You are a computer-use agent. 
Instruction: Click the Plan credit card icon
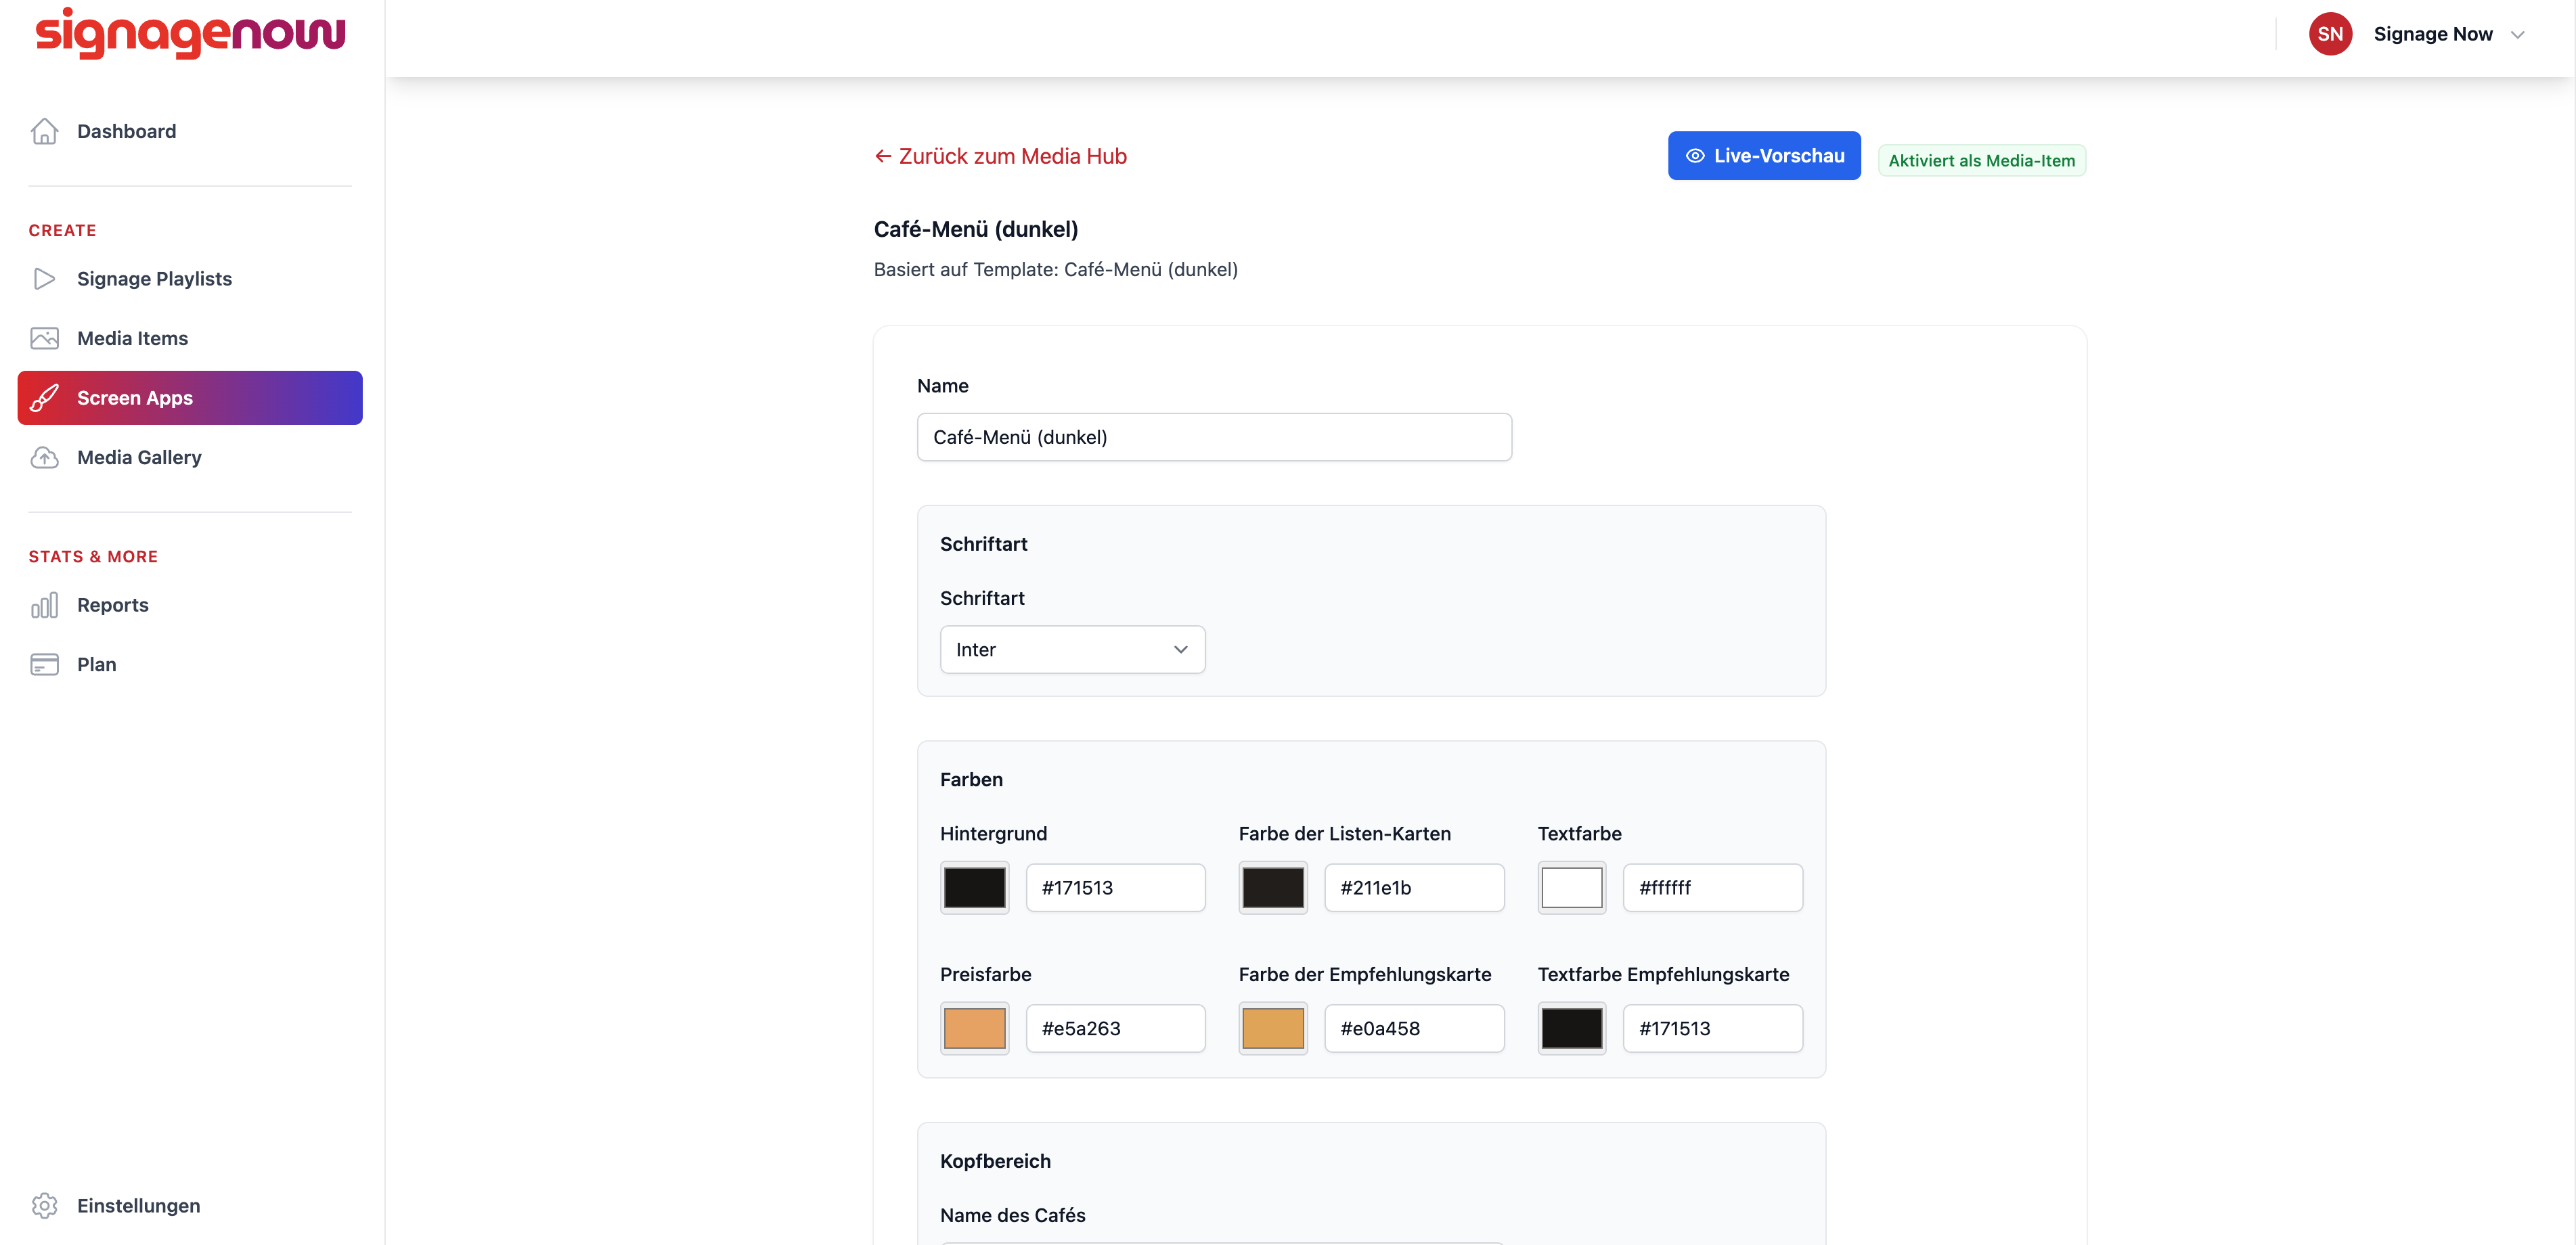(44, 664)
